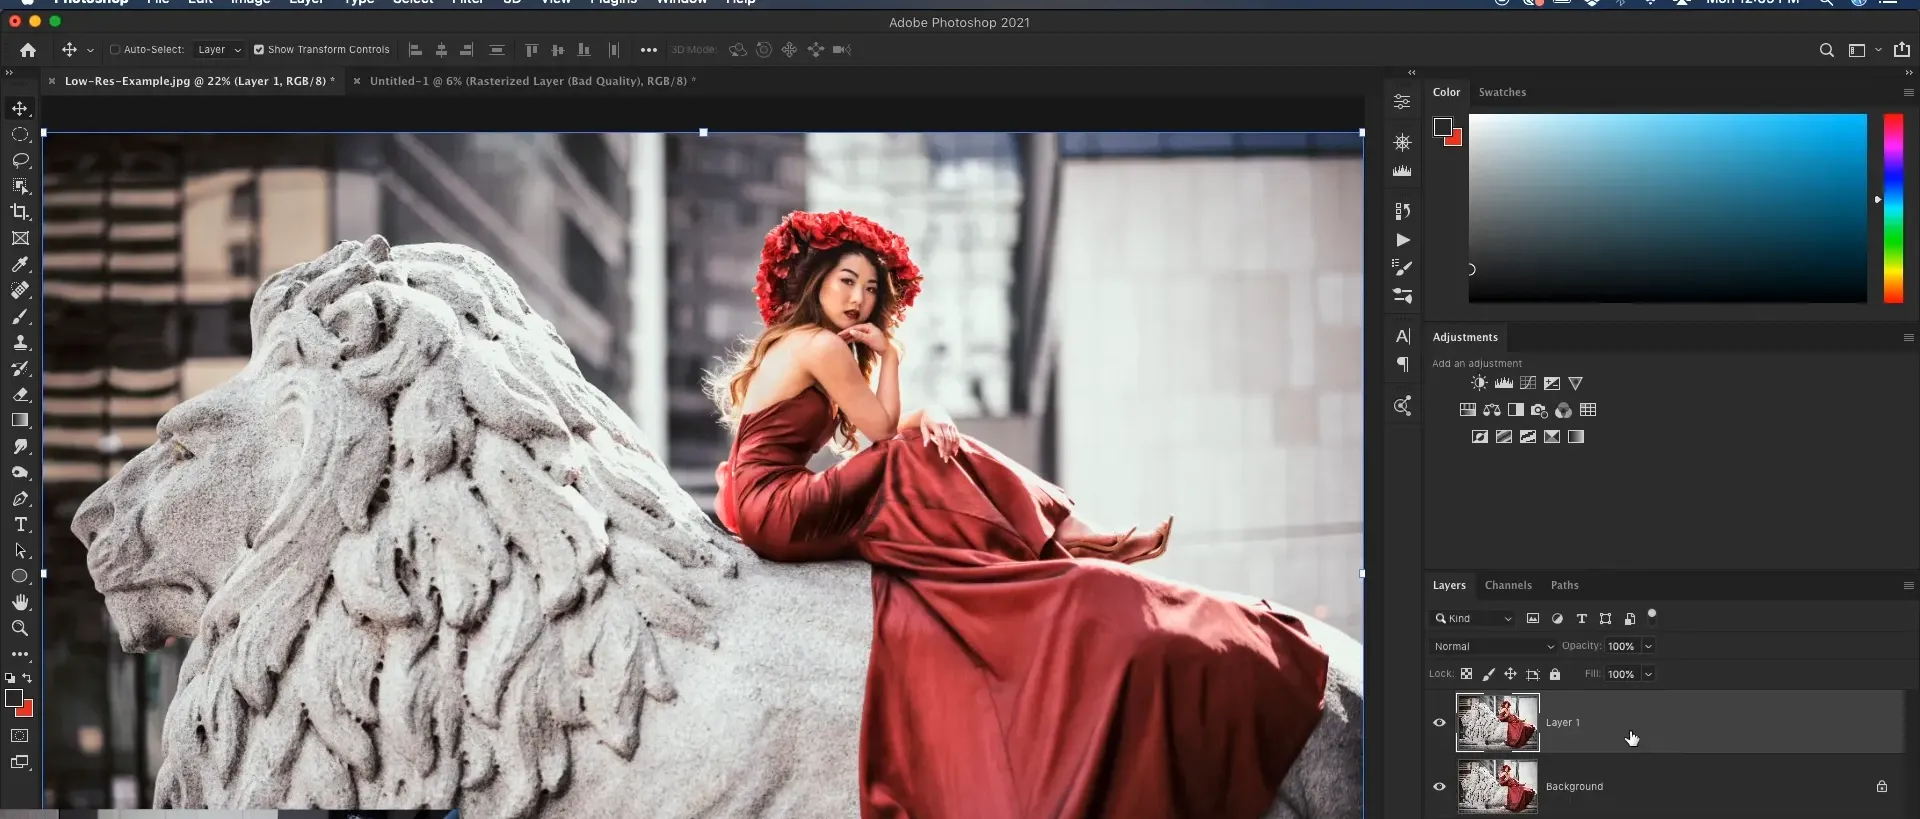Toggle lock transparent pixels
This screenshot has width=1920, height=819.
1466,674
